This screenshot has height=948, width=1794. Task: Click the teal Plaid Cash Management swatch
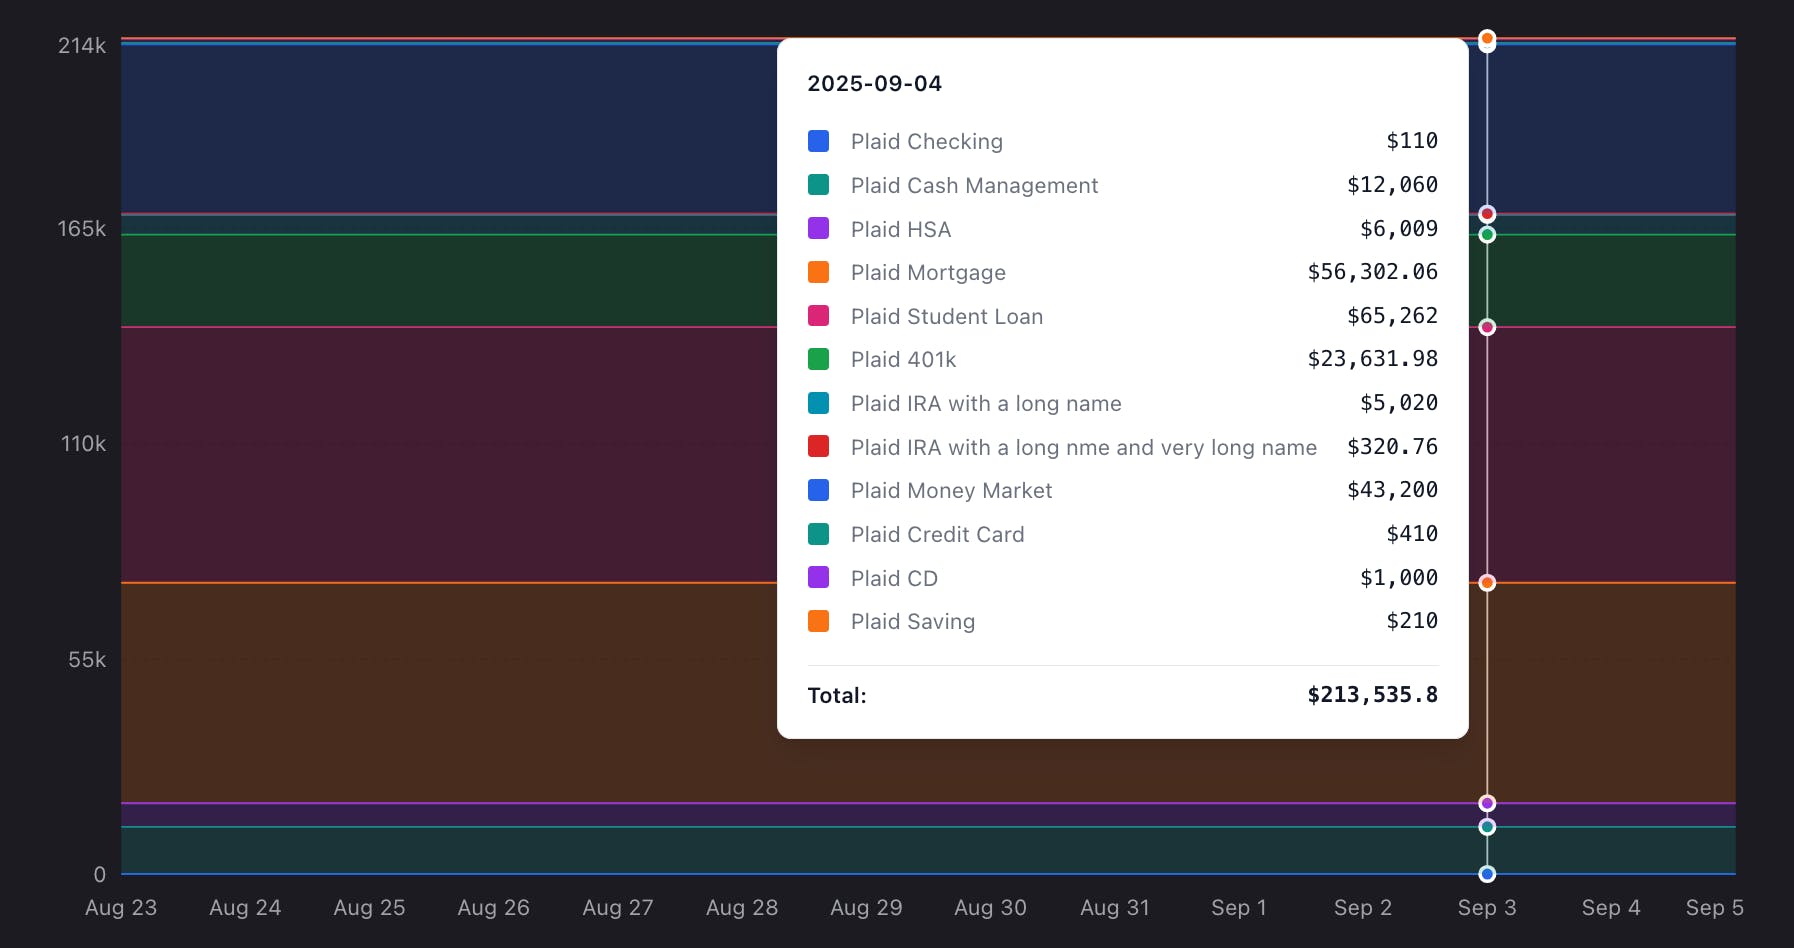pyautogui.click(x=818, y=185)
